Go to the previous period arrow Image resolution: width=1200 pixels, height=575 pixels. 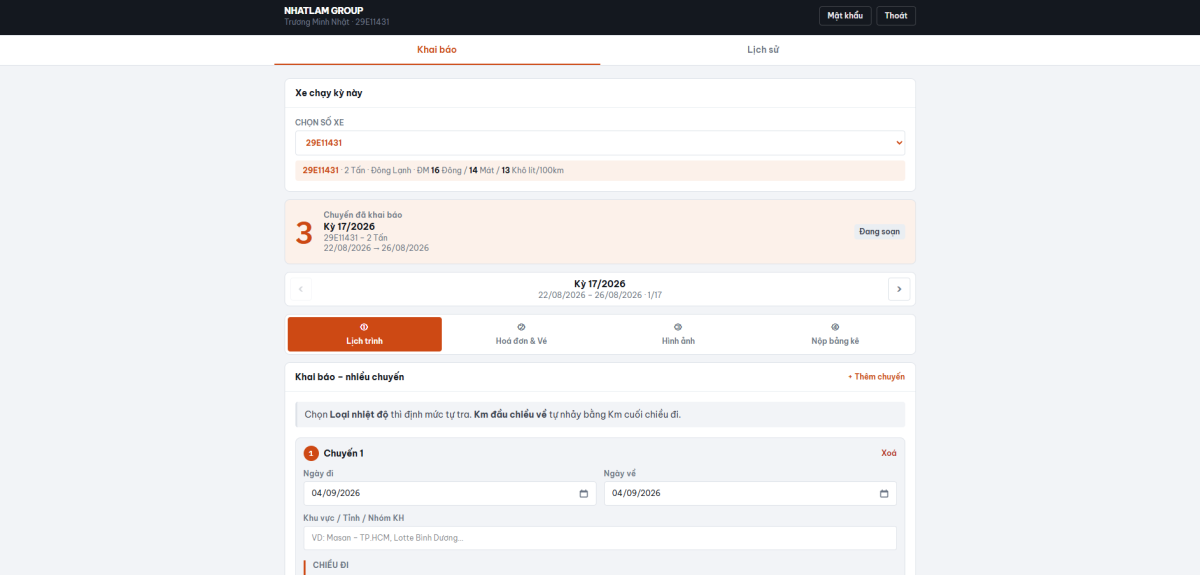pos(301,289)
